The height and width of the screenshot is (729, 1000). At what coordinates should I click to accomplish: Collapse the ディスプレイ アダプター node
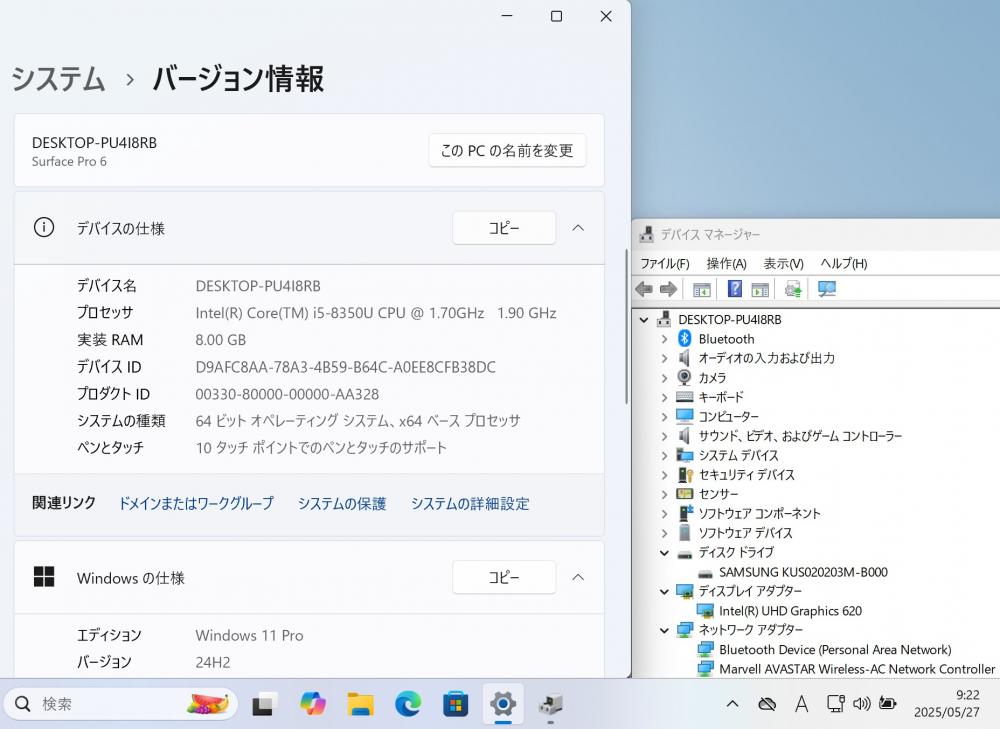pos(665,592)
